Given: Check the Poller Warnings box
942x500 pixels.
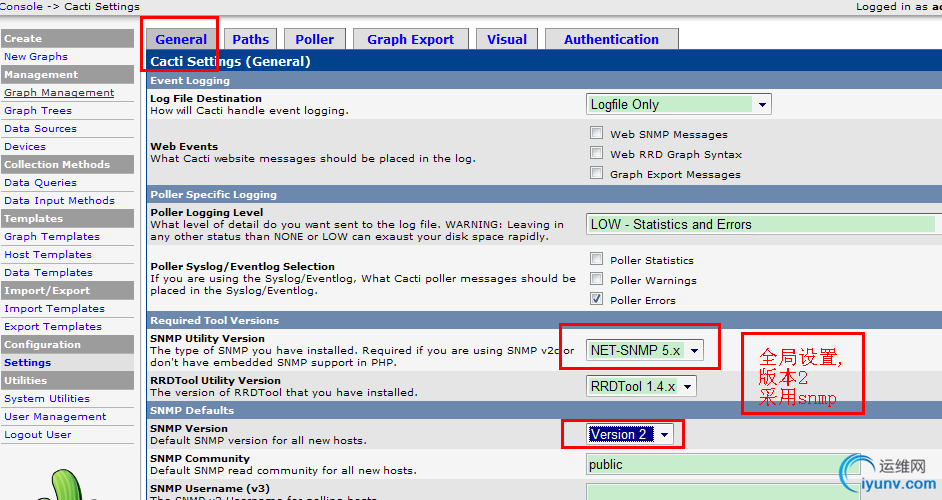Looking at the screenshot, I should 596,279.
